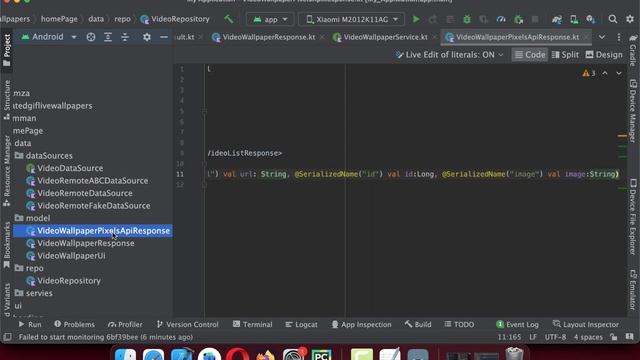The height and width of the screenshot is (360, 640).
Task: Open the Event Log
Action: click(x=517, y=324)
